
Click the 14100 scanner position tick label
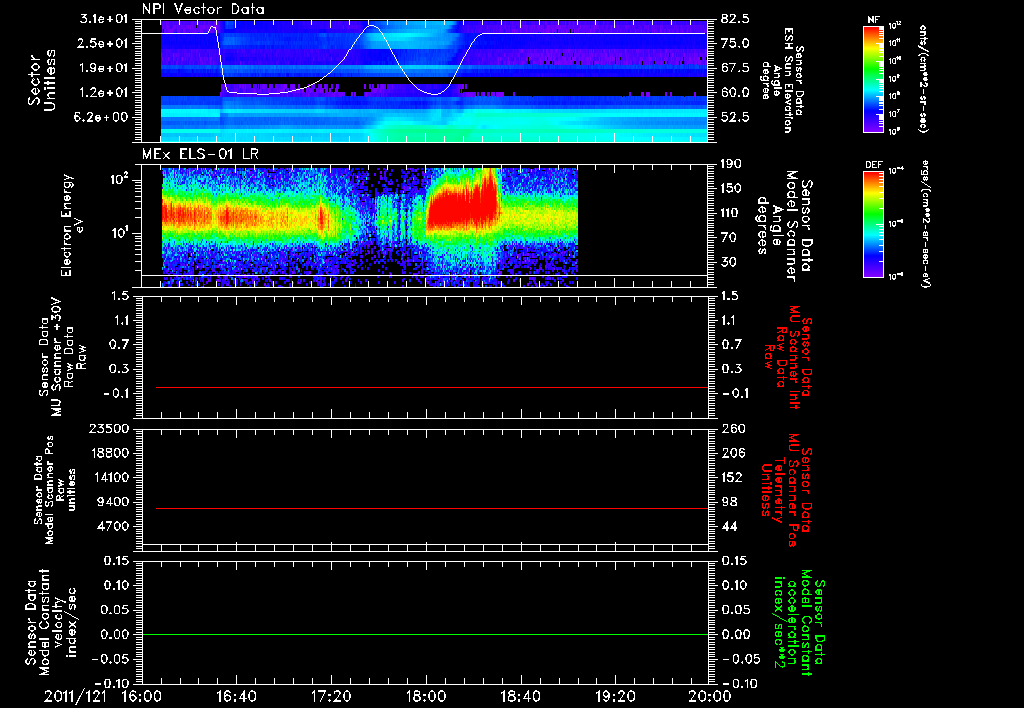point(109,477)
